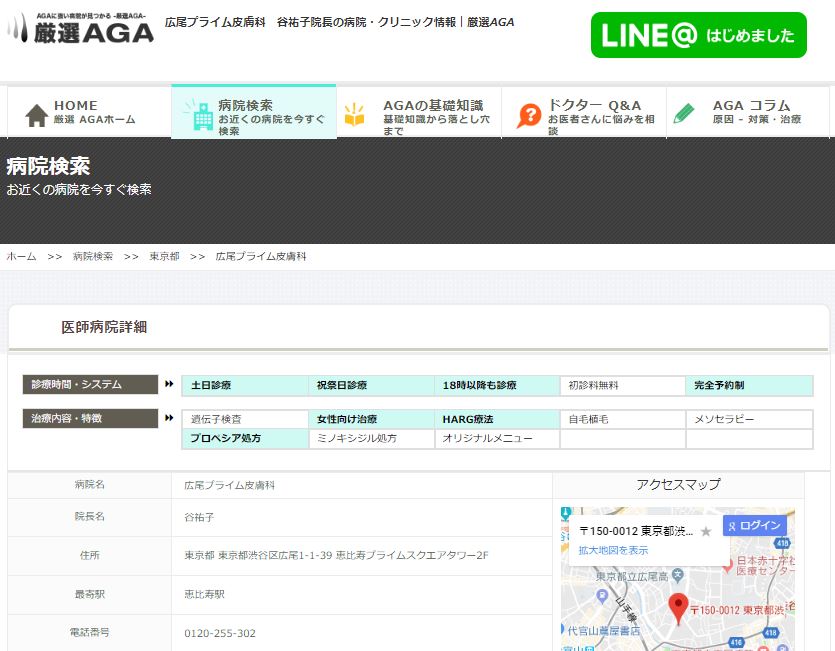The width and height of the screenshot is (835, 651).
Task: Open the AGAの基礎知識 menu item
Action: (x=419, y=112)
